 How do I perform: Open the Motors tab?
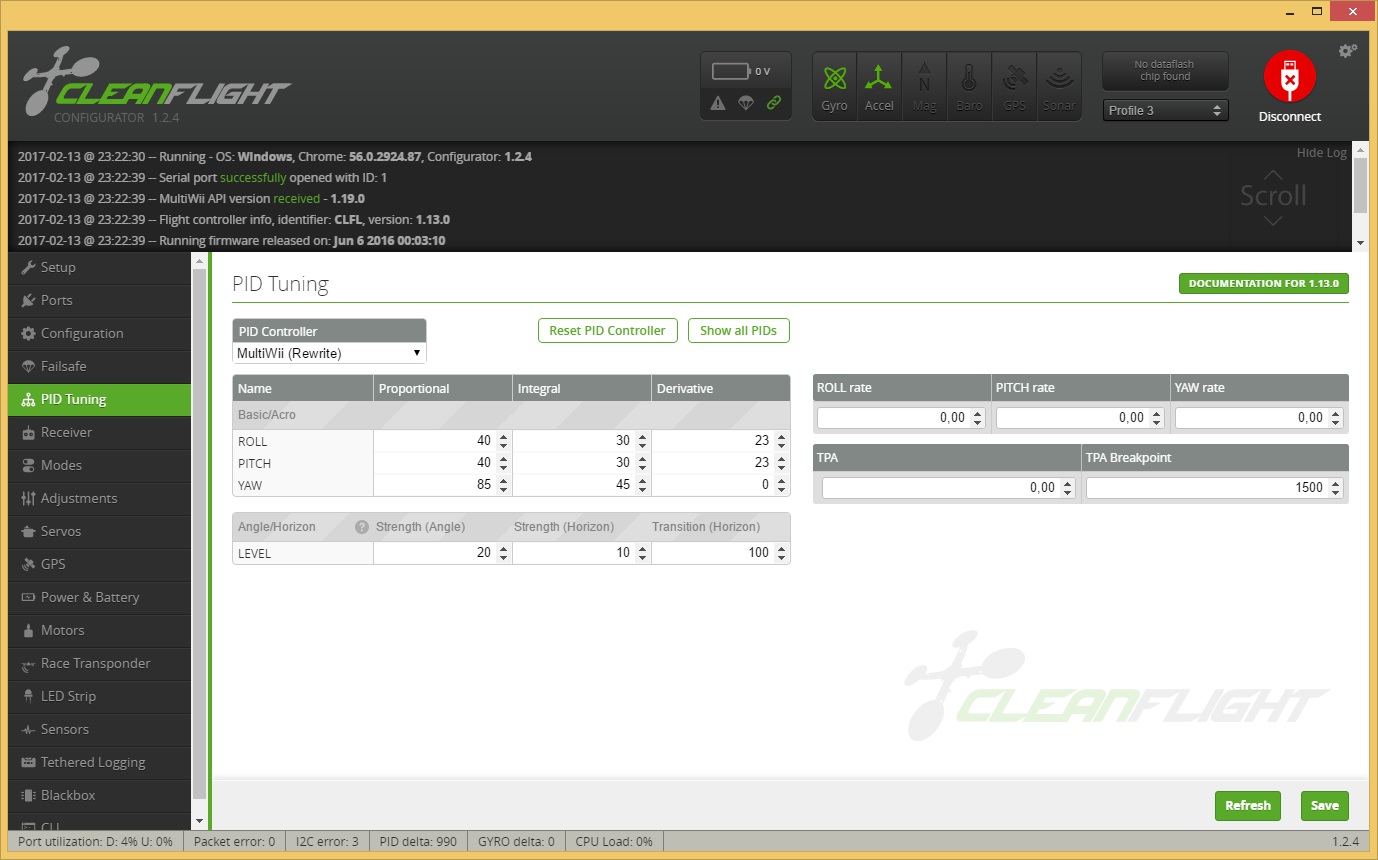99,631
